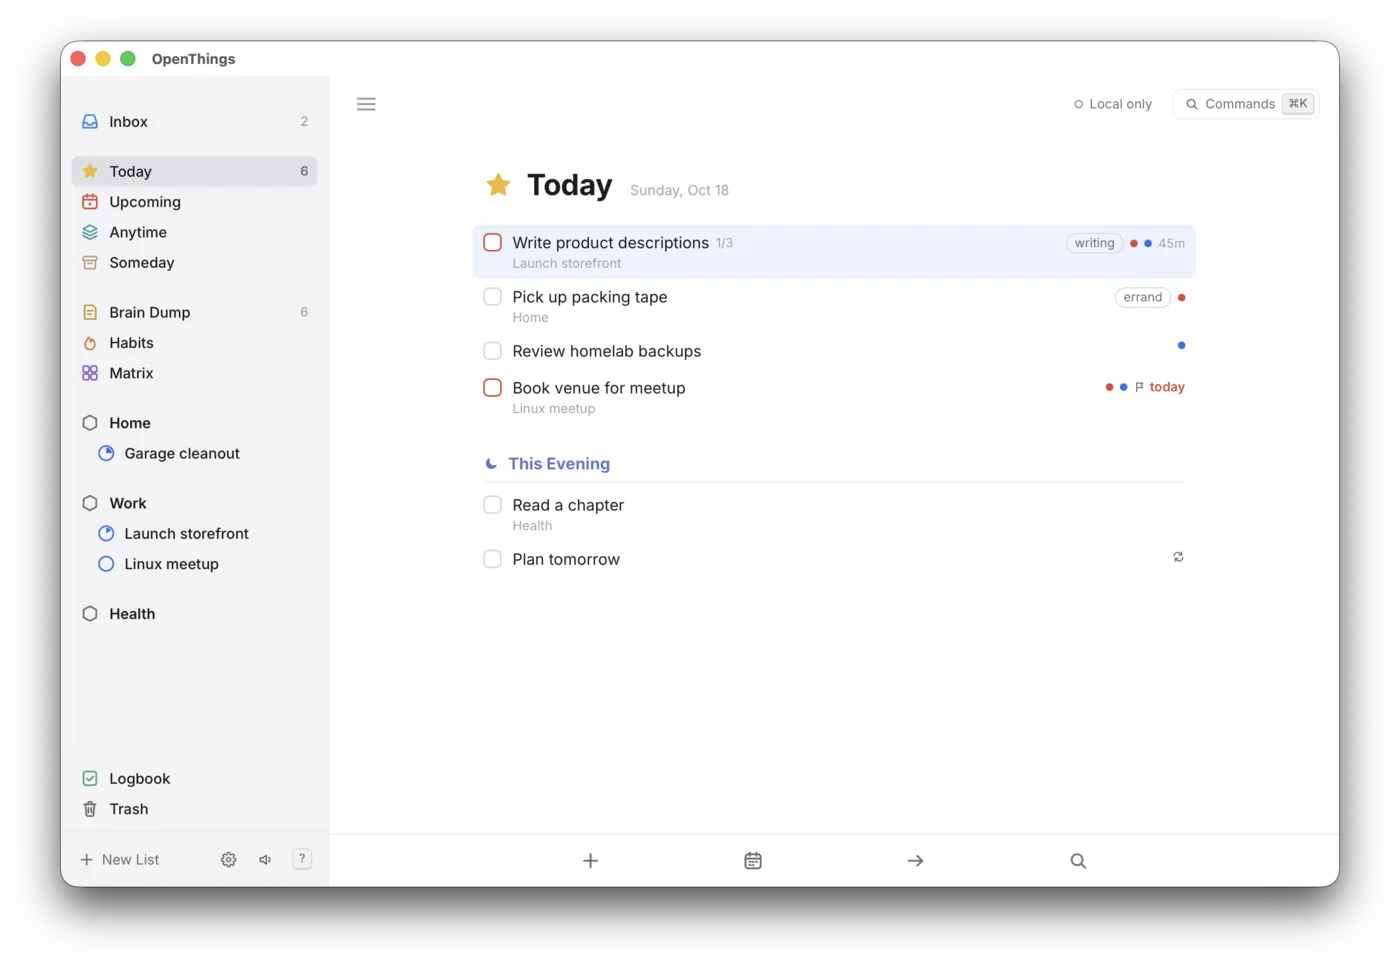This screenshot has height=967, width=1400.
Task: Click the Home subtitle under packing tape task
Action: pos(531,318)
